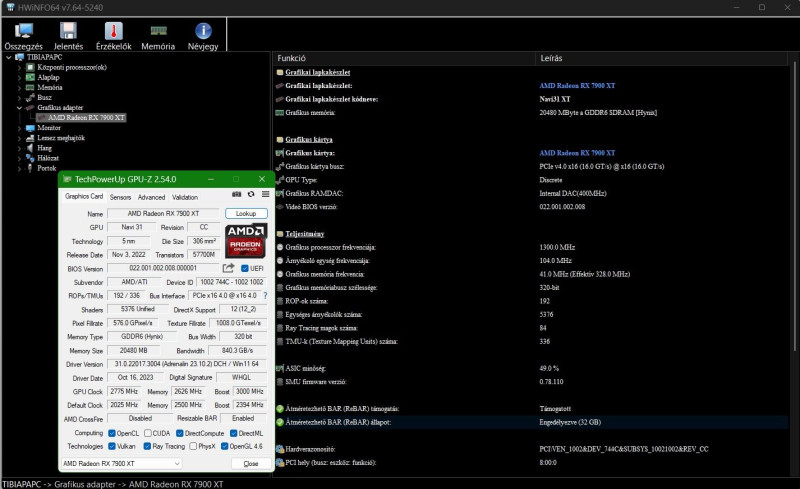Click the Hardverazonosító row icon
The image size is (800, 489).
click(280, 449)
